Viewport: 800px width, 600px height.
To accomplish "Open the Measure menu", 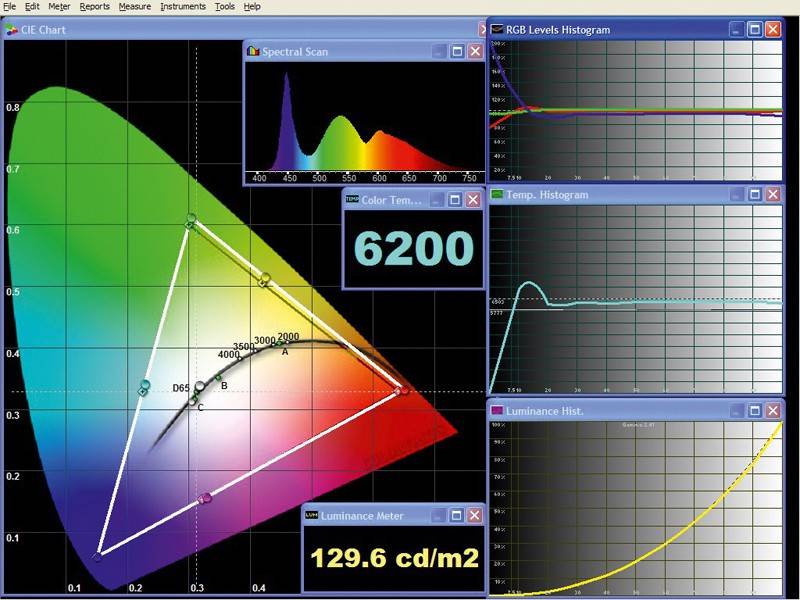I will pyautogui.click(x=135, y=7).
